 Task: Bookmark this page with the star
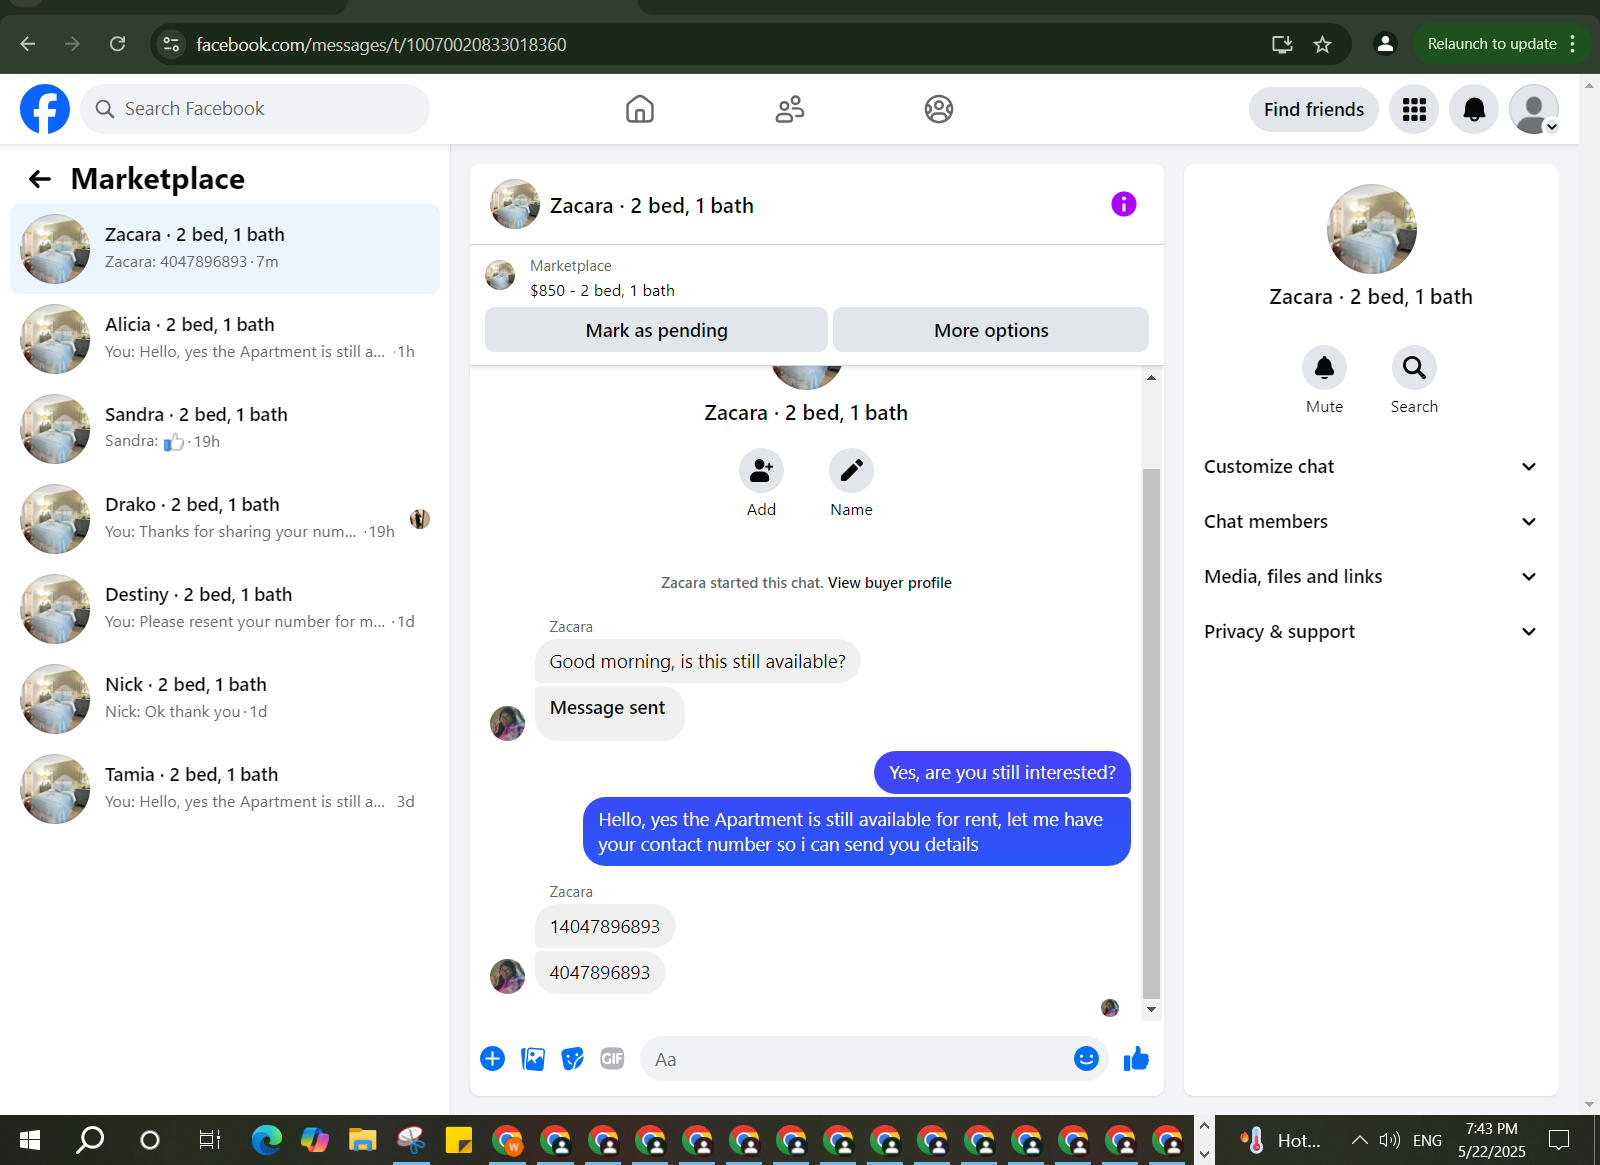(1322, 44)
